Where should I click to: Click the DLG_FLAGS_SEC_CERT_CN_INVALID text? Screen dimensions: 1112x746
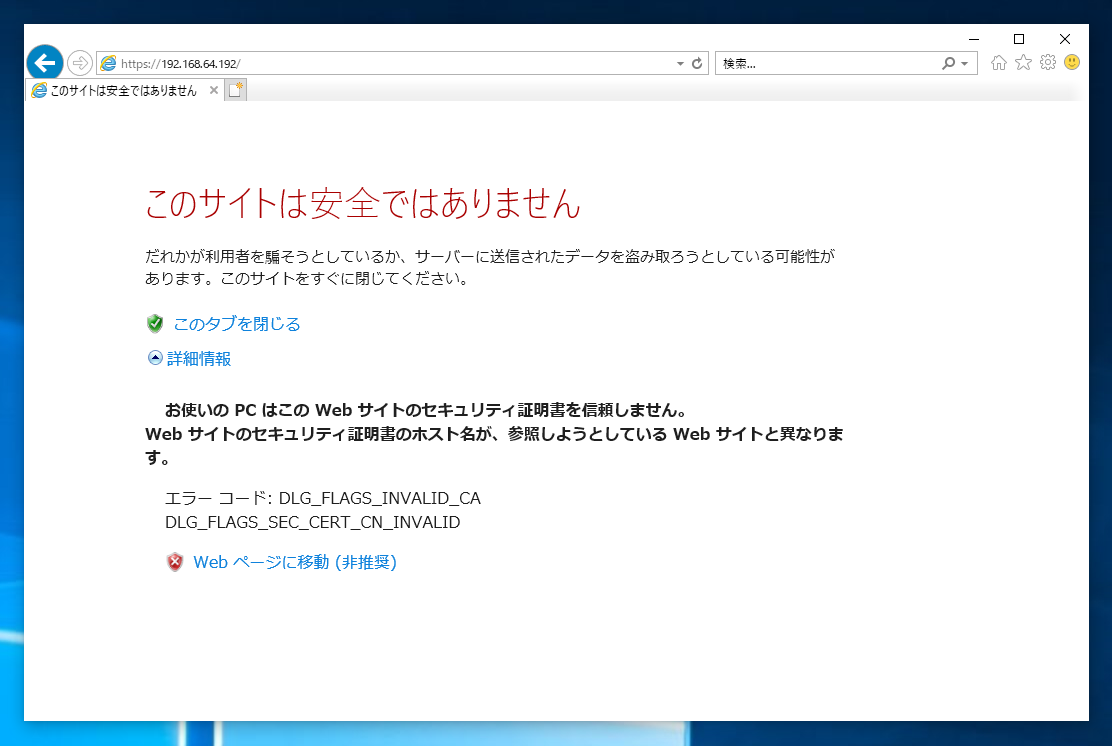[313, 522]
